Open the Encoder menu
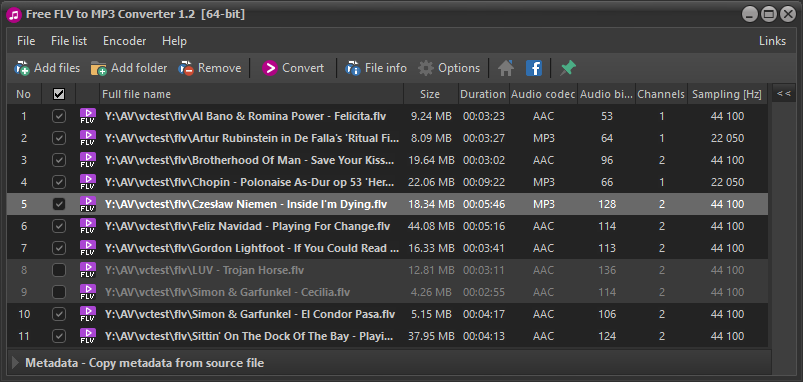Image resolution: width=803 pixels, height=382 pixels. tap(124, 41)
